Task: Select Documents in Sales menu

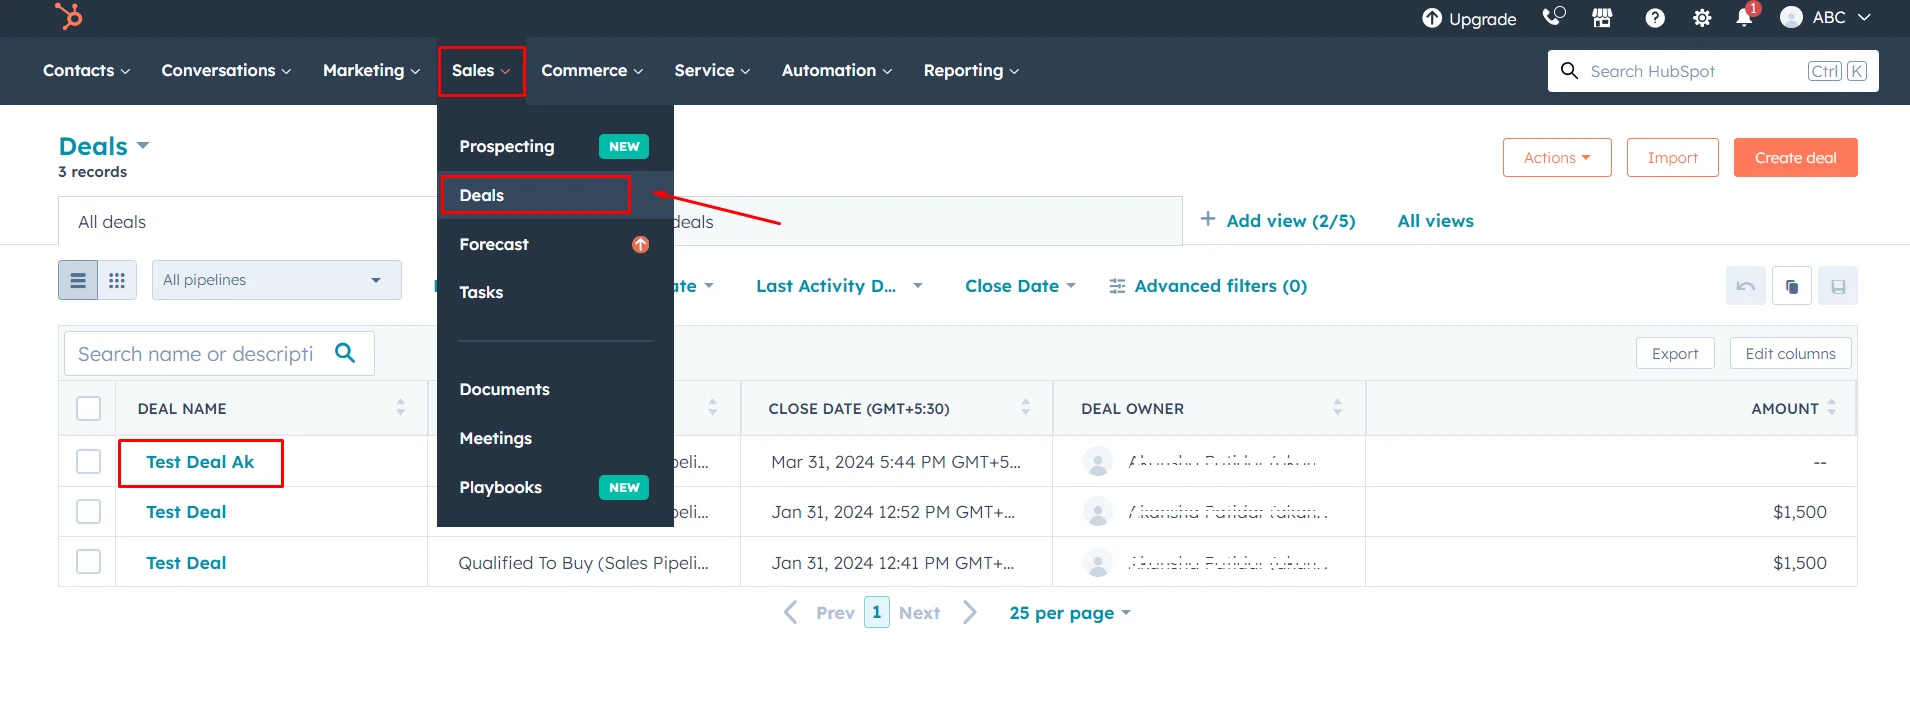Action: [555, 389]
